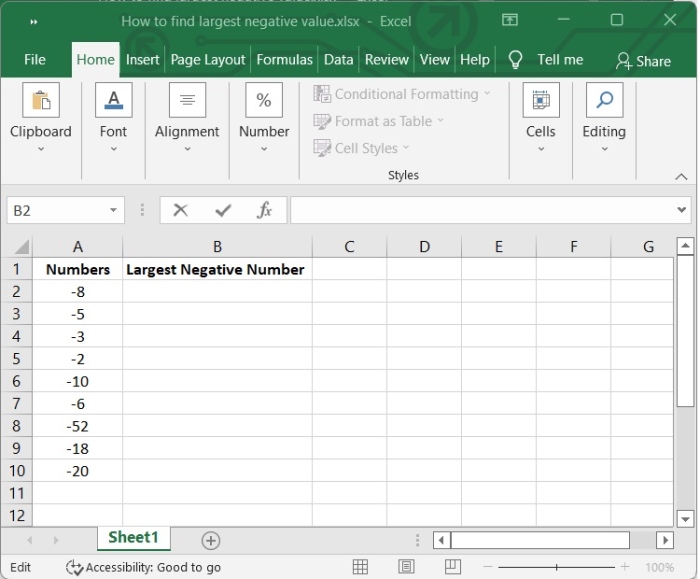The height and width of the screenshot is (579, 700).
Task: Collapse the ribbon with caret arrow
Action: 681,177
